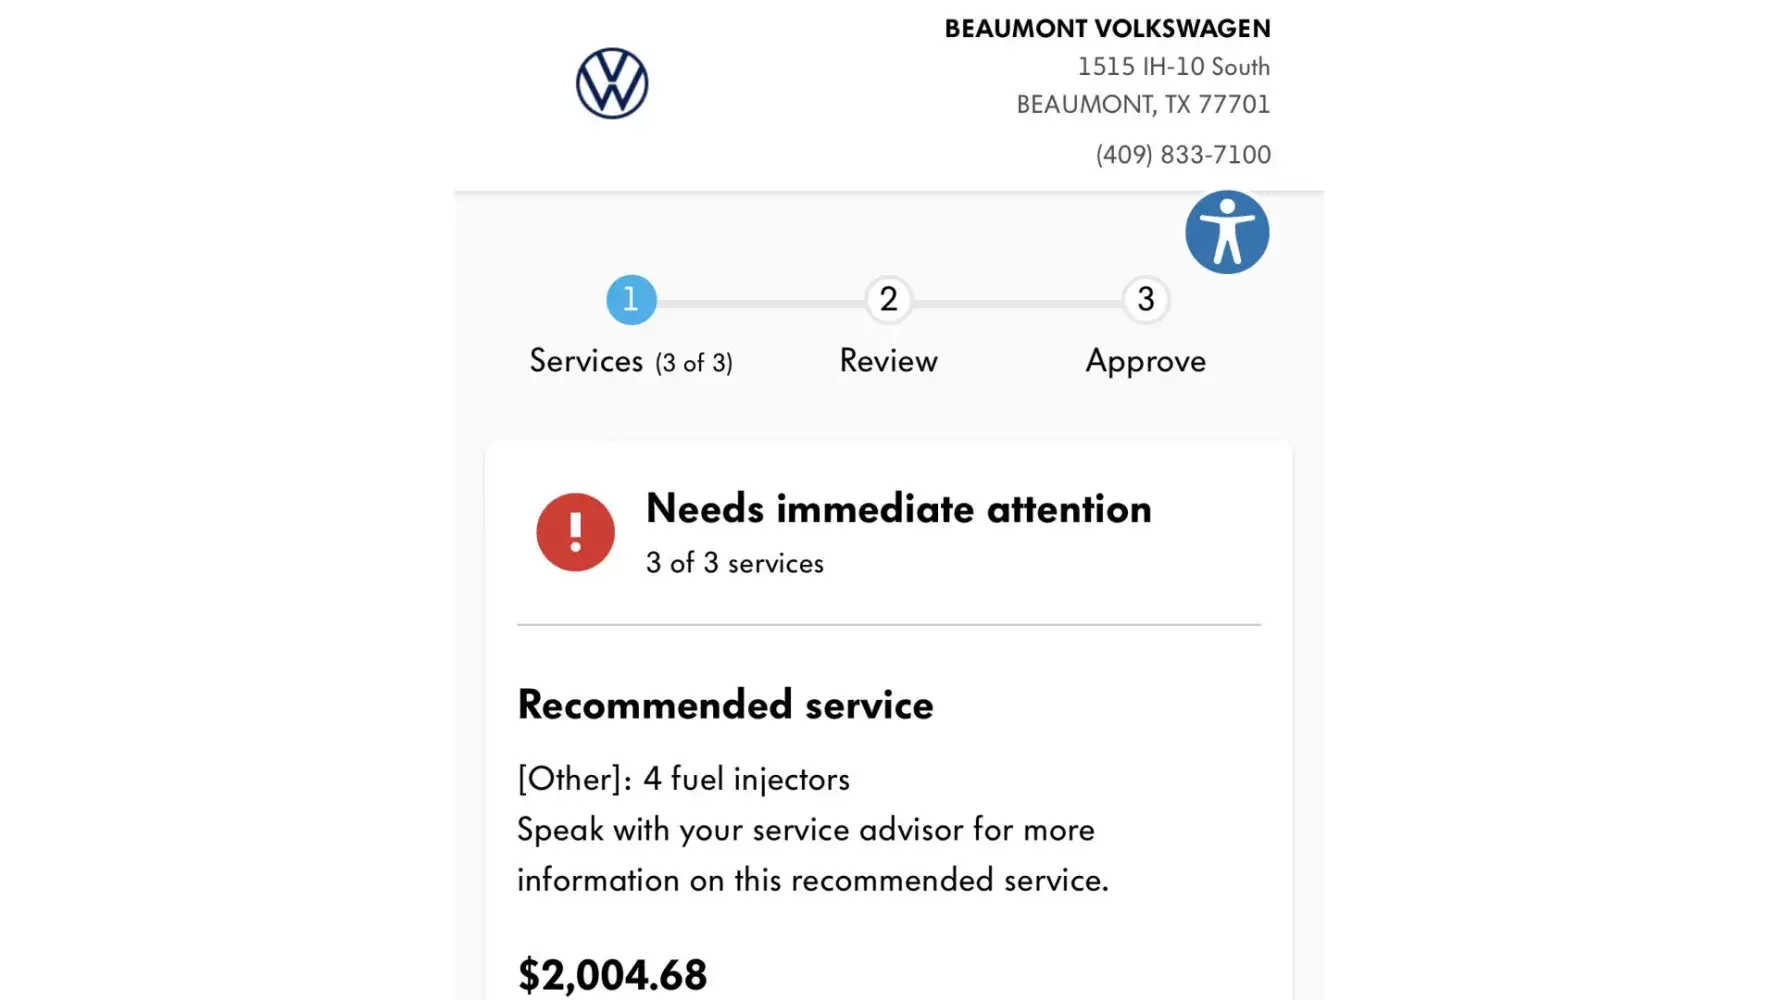Open the Review step label
The height and width of the screenshot is (1000, 1778).
pos(888,361)
